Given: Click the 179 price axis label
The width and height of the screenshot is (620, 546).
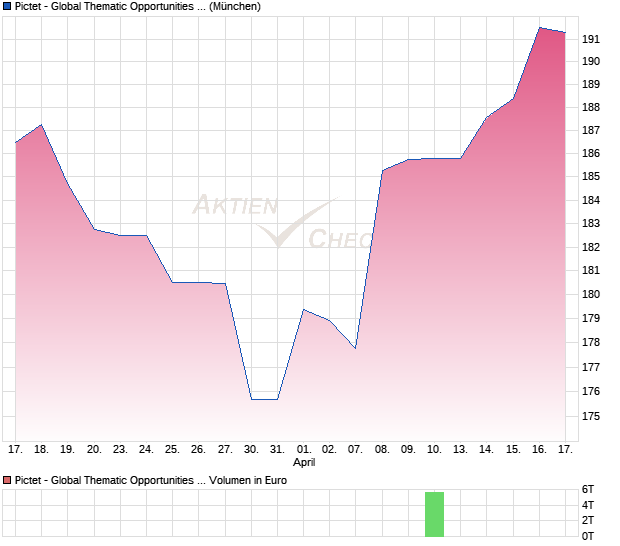Looking at the screenshot, I should click(x=591, y=318).
